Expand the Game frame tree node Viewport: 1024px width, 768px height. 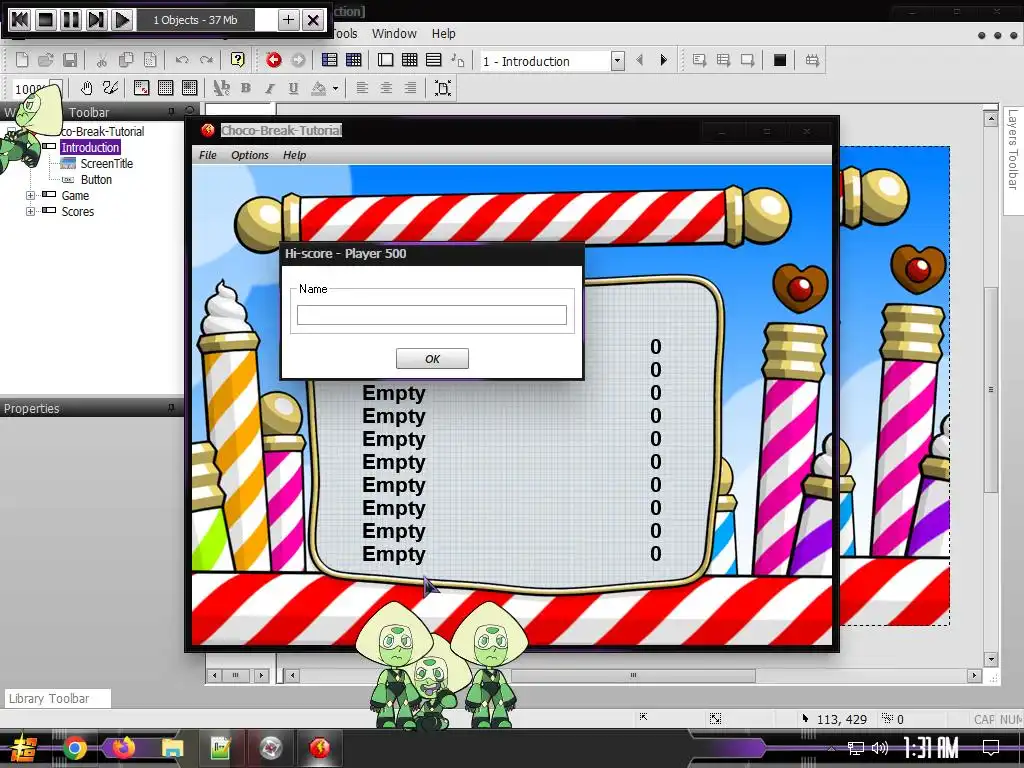click(30, 195)
